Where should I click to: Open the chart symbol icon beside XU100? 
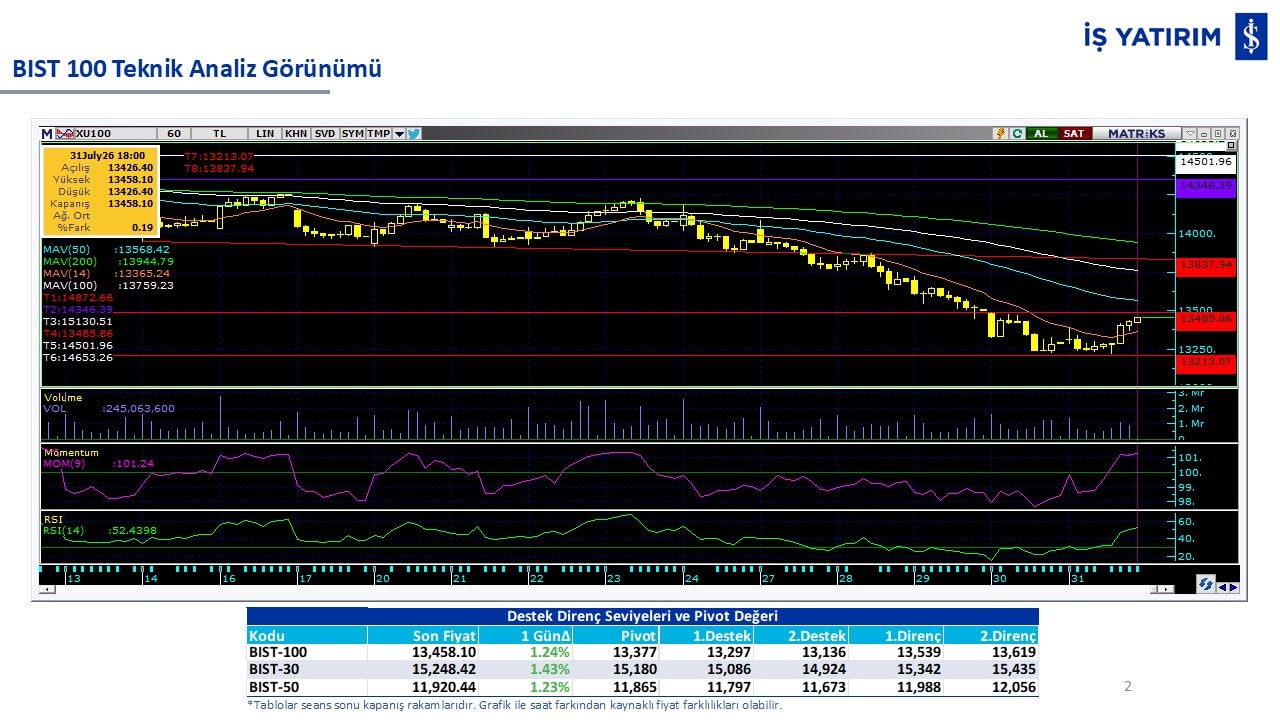tap(64, 133)
